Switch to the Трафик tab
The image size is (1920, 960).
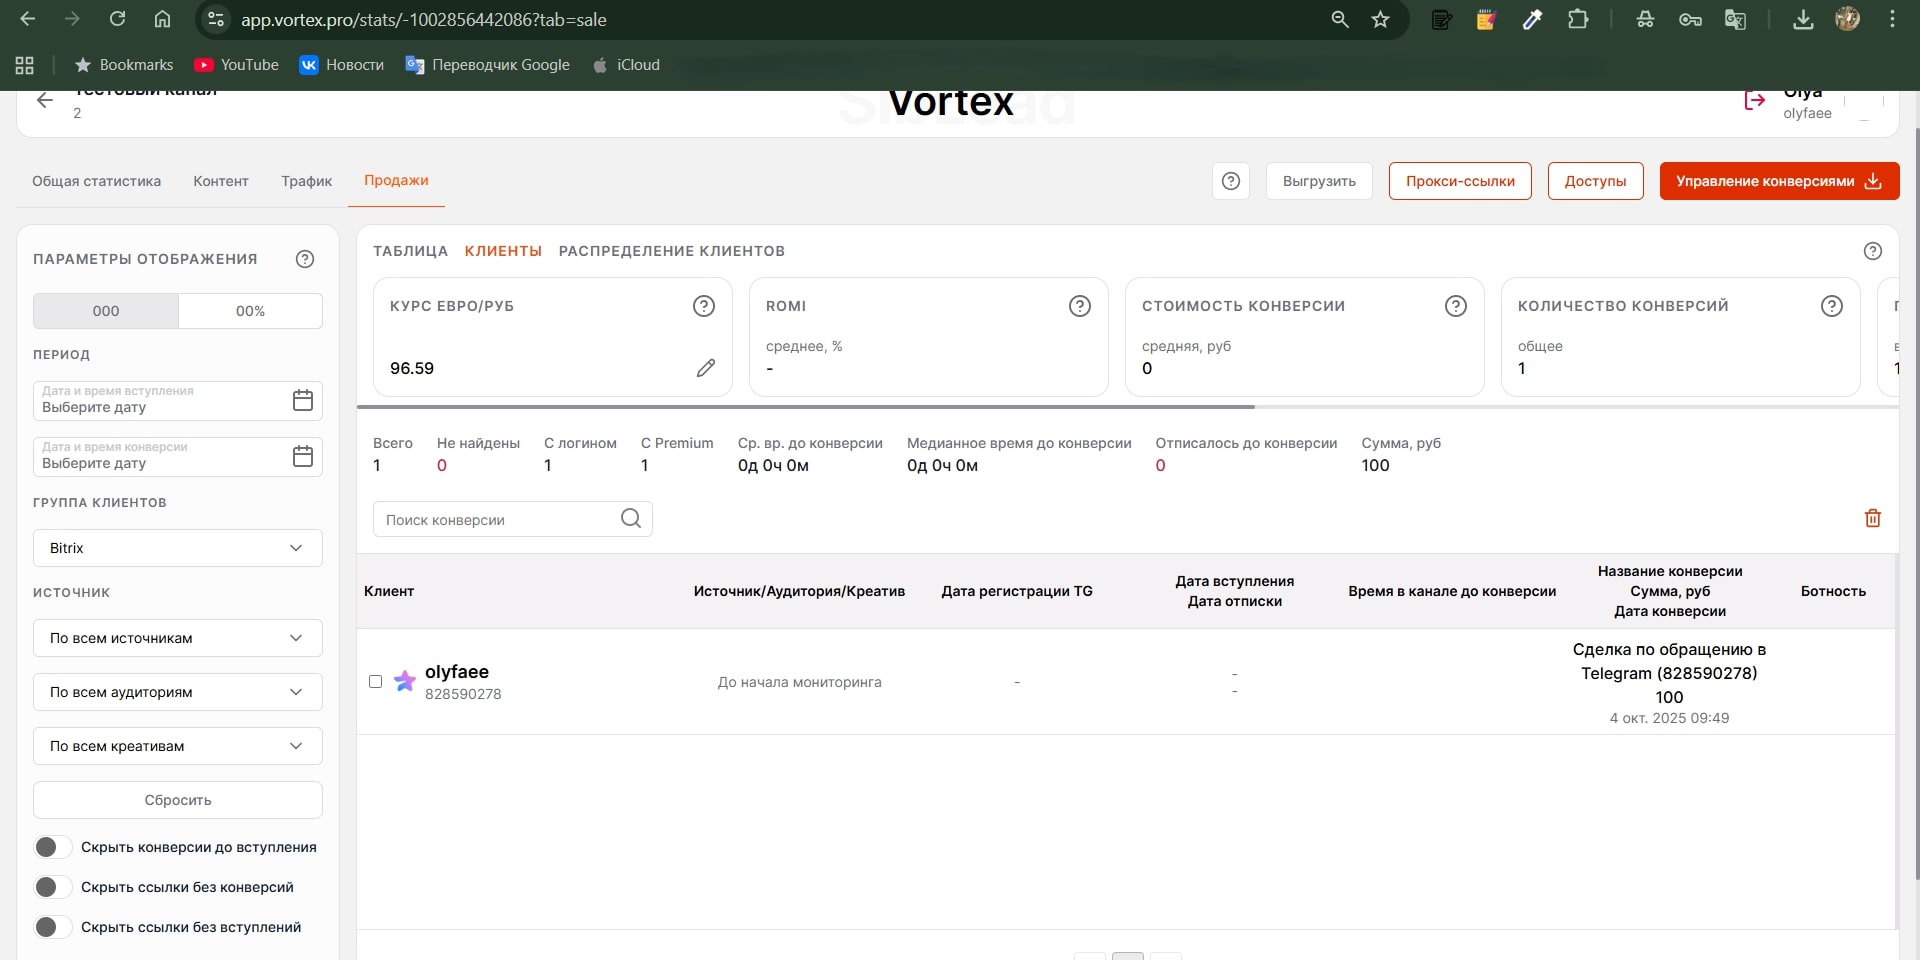306,181
